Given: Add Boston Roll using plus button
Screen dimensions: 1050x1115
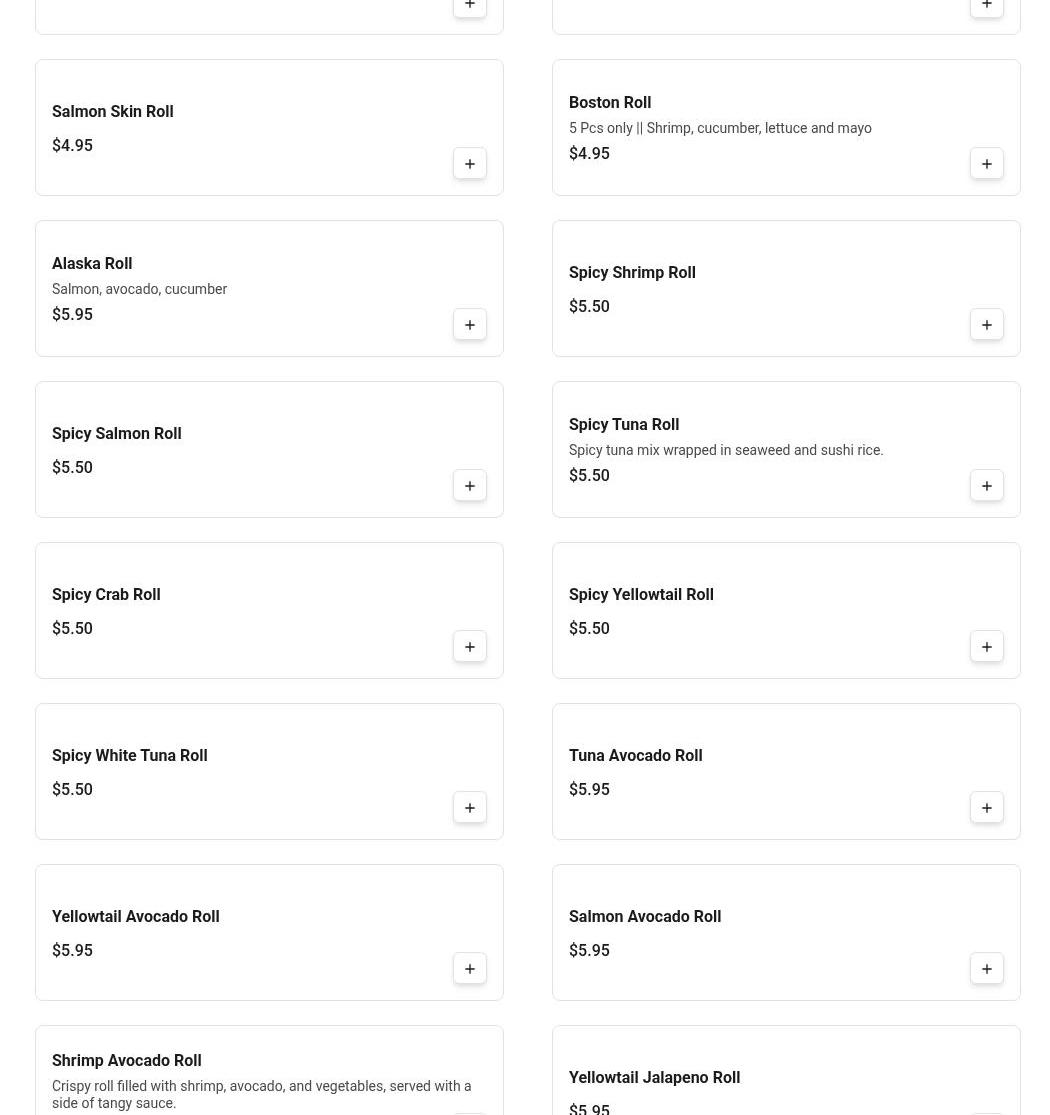Looking at the screenshot, I should 987,164.
